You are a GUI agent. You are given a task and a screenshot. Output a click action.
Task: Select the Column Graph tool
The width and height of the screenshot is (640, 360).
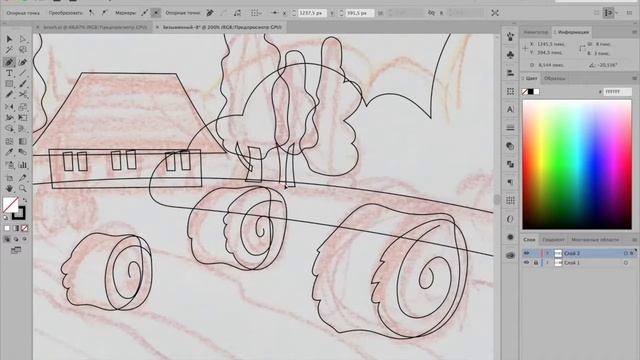point(23,165)
